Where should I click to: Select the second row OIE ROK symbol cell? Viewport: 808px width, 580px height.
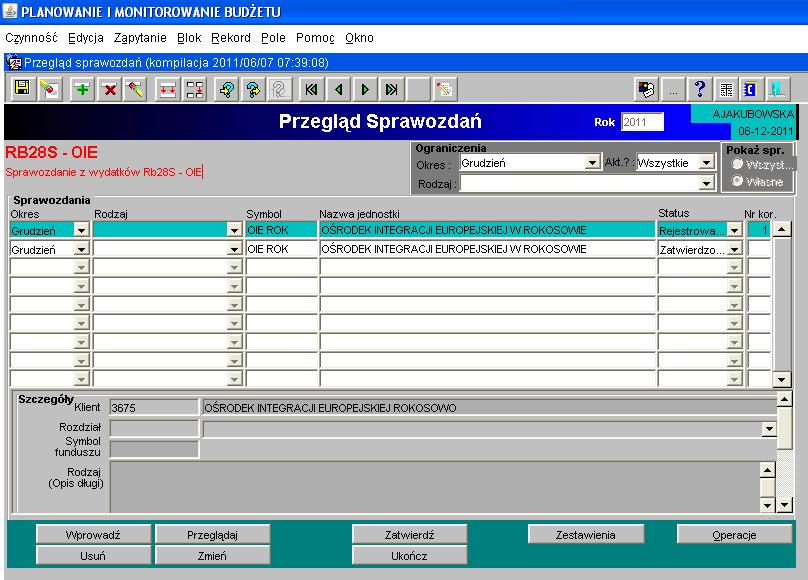coord(281,249)
